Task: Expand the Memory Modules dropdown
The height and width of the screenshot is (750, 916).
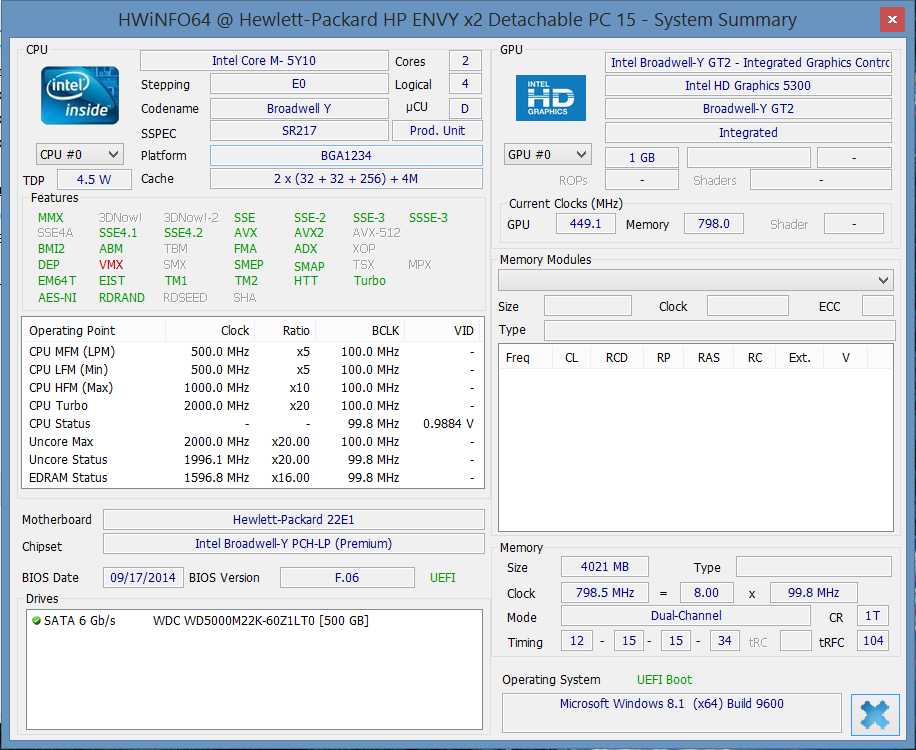Action: [696, 280]
